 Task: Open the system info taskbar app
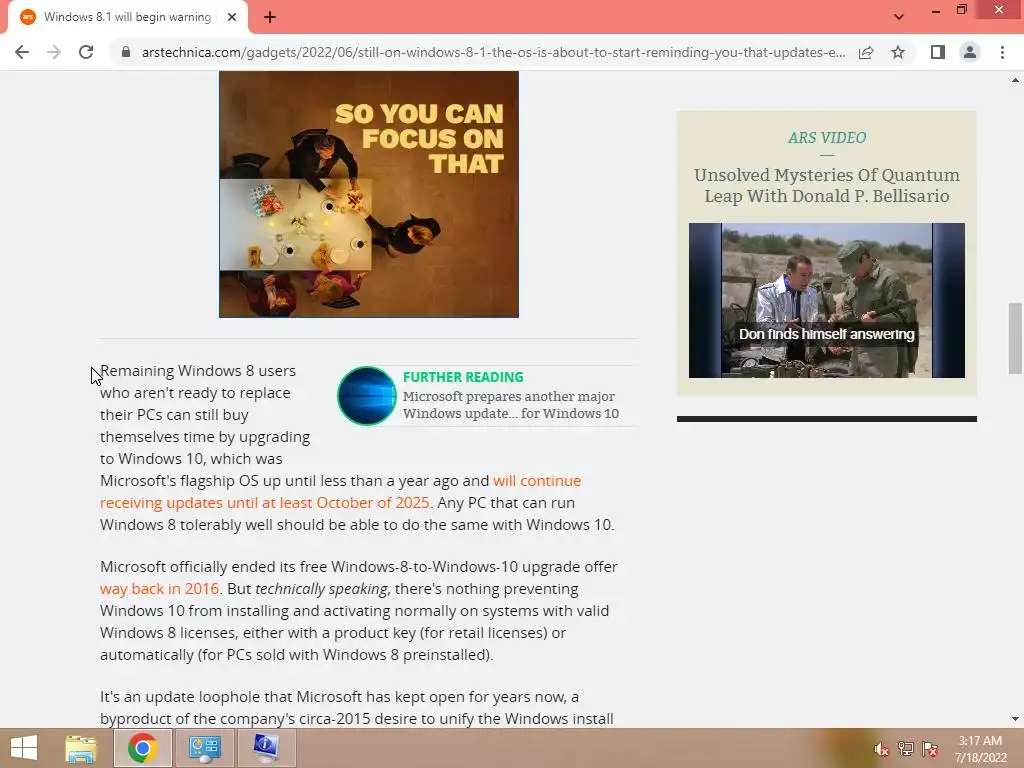point(266,748)
